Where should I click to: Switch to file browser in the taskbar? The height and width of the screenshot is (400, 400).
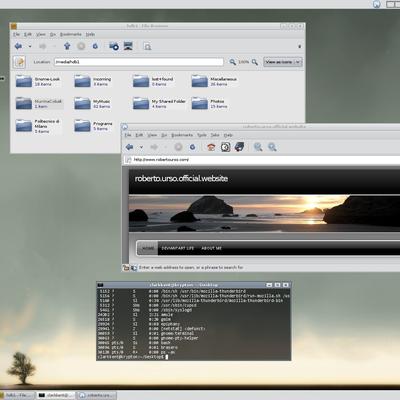pos(18,395)
